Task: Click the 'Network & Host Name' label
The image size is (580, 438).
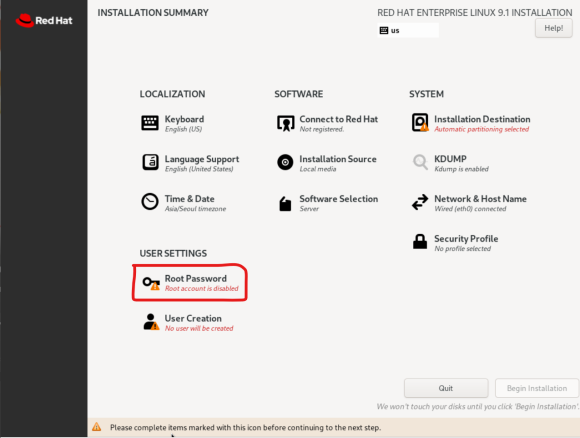Action: [480, 199]
